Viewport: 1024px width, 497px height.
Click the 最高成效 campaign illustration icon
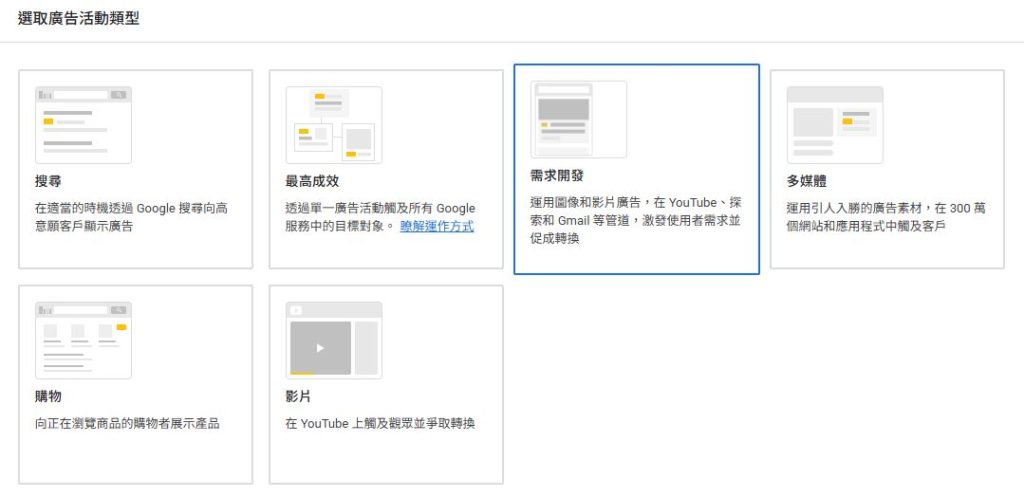click(x=334, y=125)
